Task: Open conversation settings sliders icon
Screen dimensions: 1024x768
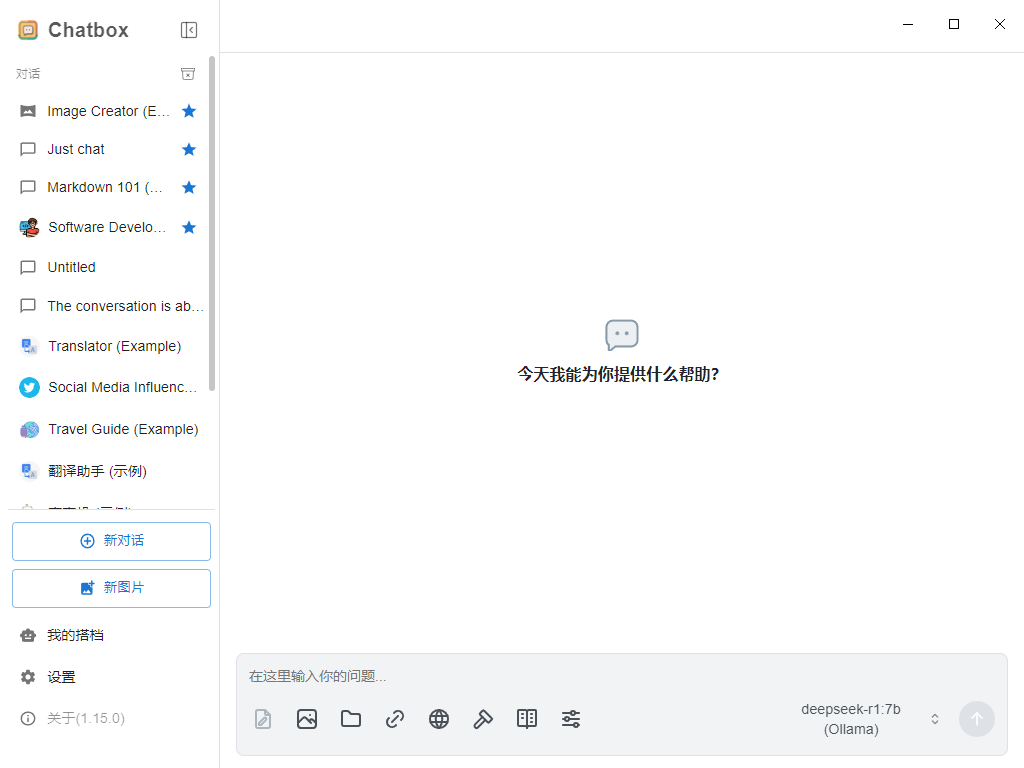Action: coord(571,719)
